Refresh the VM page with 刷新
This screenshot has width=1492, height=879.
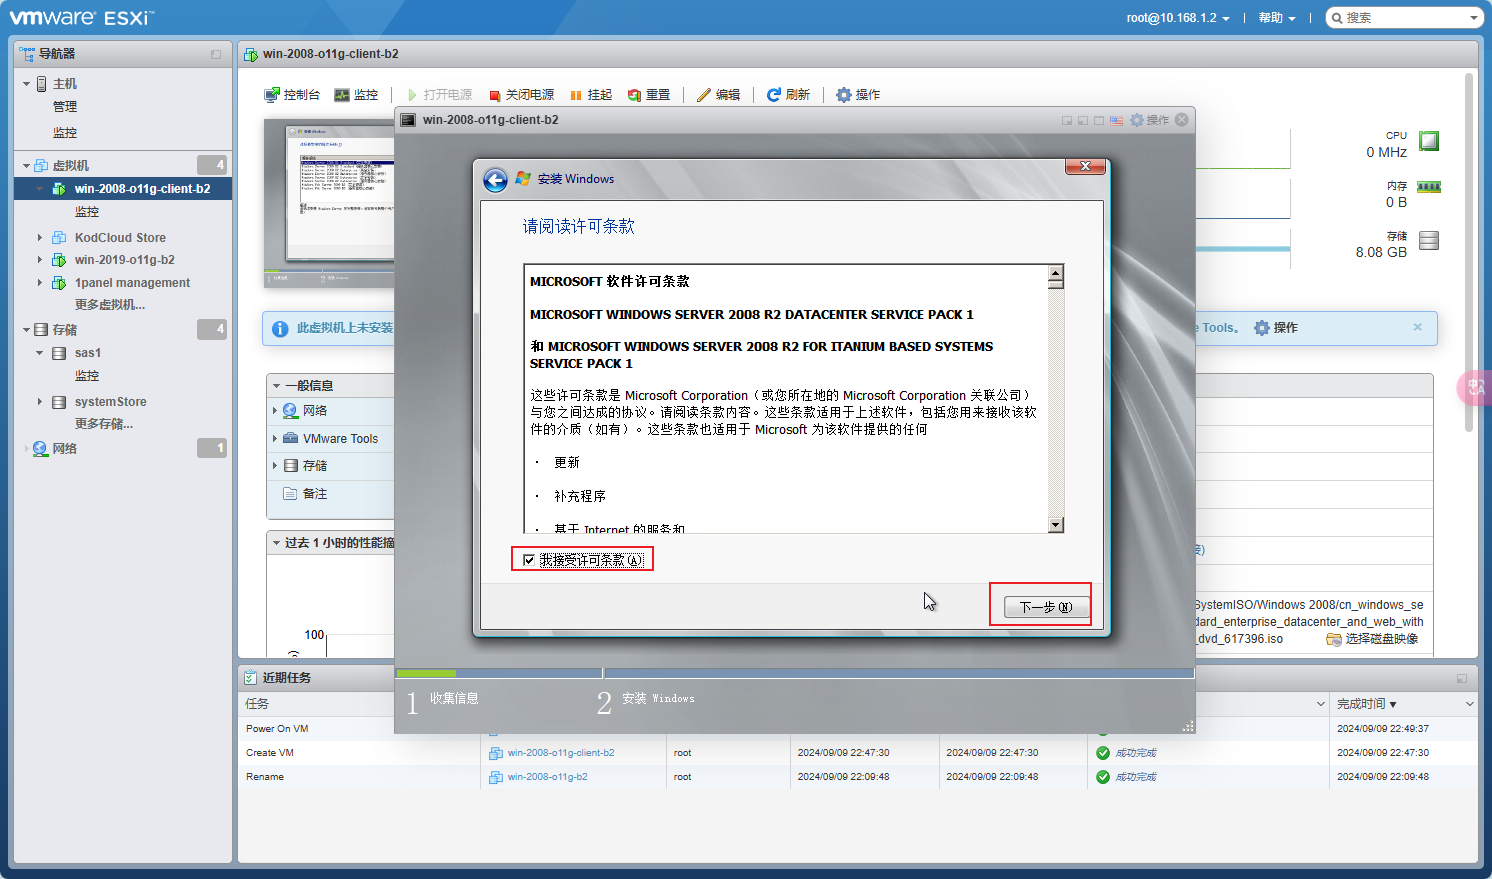pos(788,95)
